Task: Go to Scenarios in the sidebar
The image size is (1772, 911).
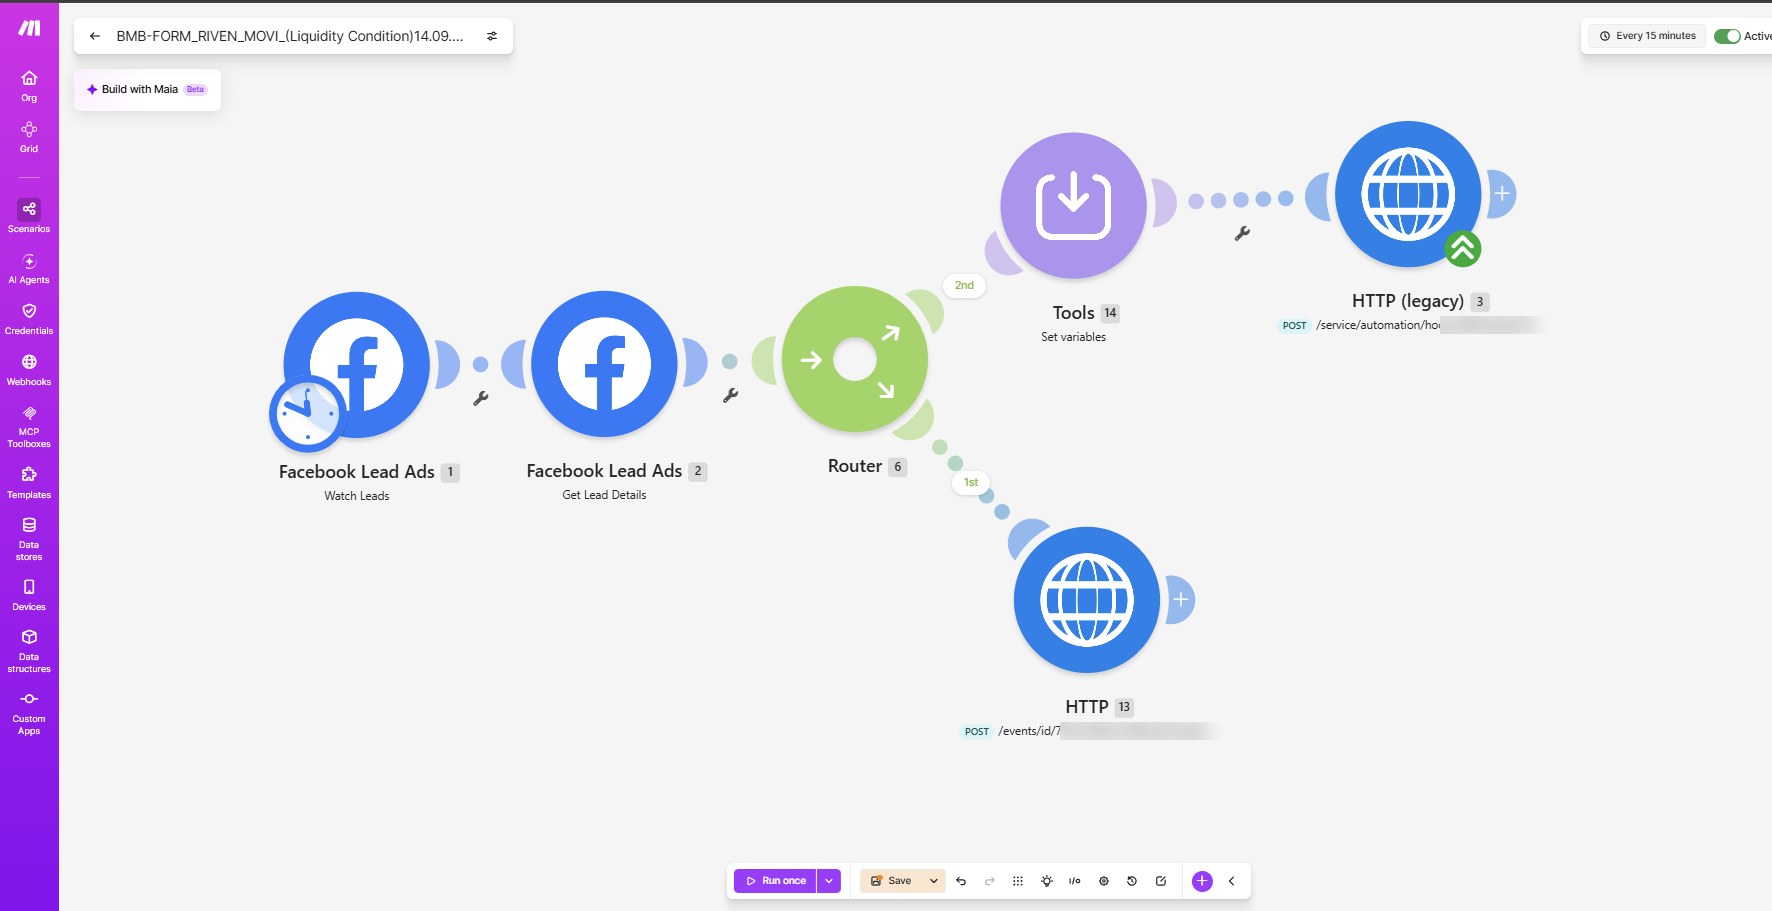Action: [29, 216]
